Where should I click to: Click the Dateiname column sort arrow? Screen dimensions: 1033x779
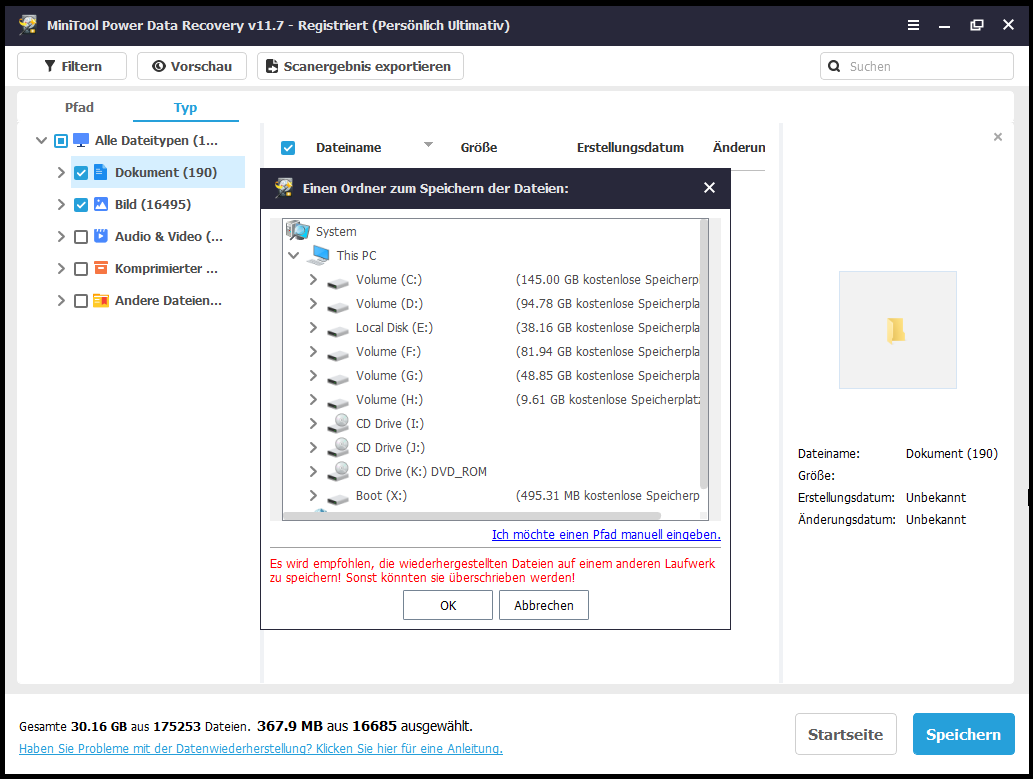pos(428,144)
